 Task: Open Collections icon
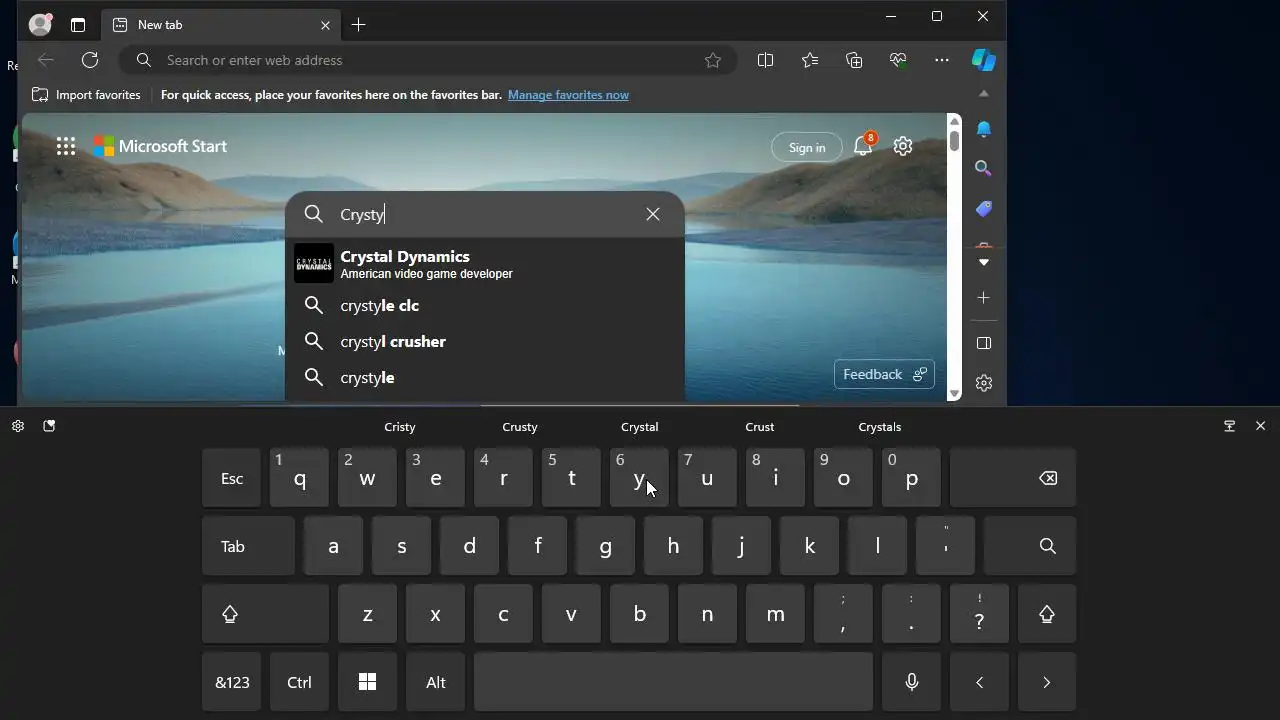click(854, 60)
